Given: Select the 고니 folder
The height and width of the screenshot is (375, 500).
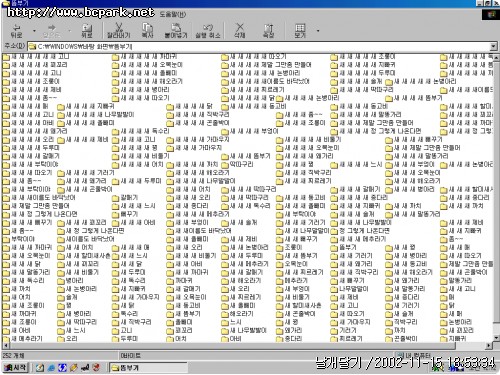Looking at the screenshot, I should pyautogui.click(x=122, y=330).
